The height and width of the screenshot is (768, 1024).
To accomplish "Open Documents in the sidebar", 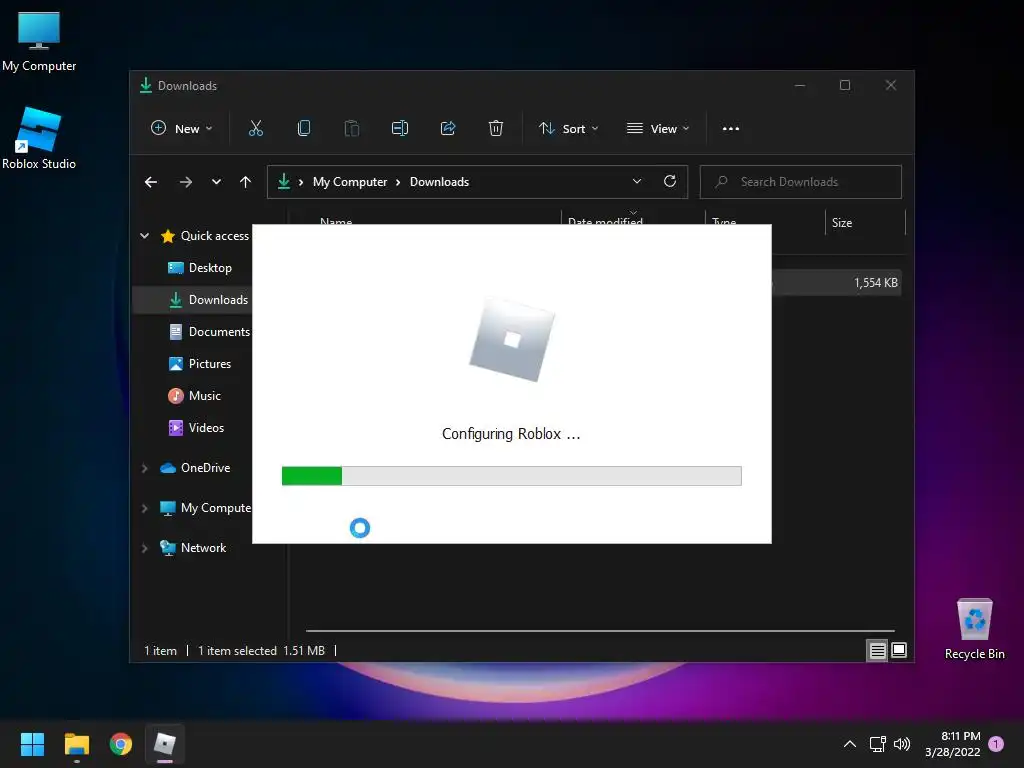I will 209,332.
